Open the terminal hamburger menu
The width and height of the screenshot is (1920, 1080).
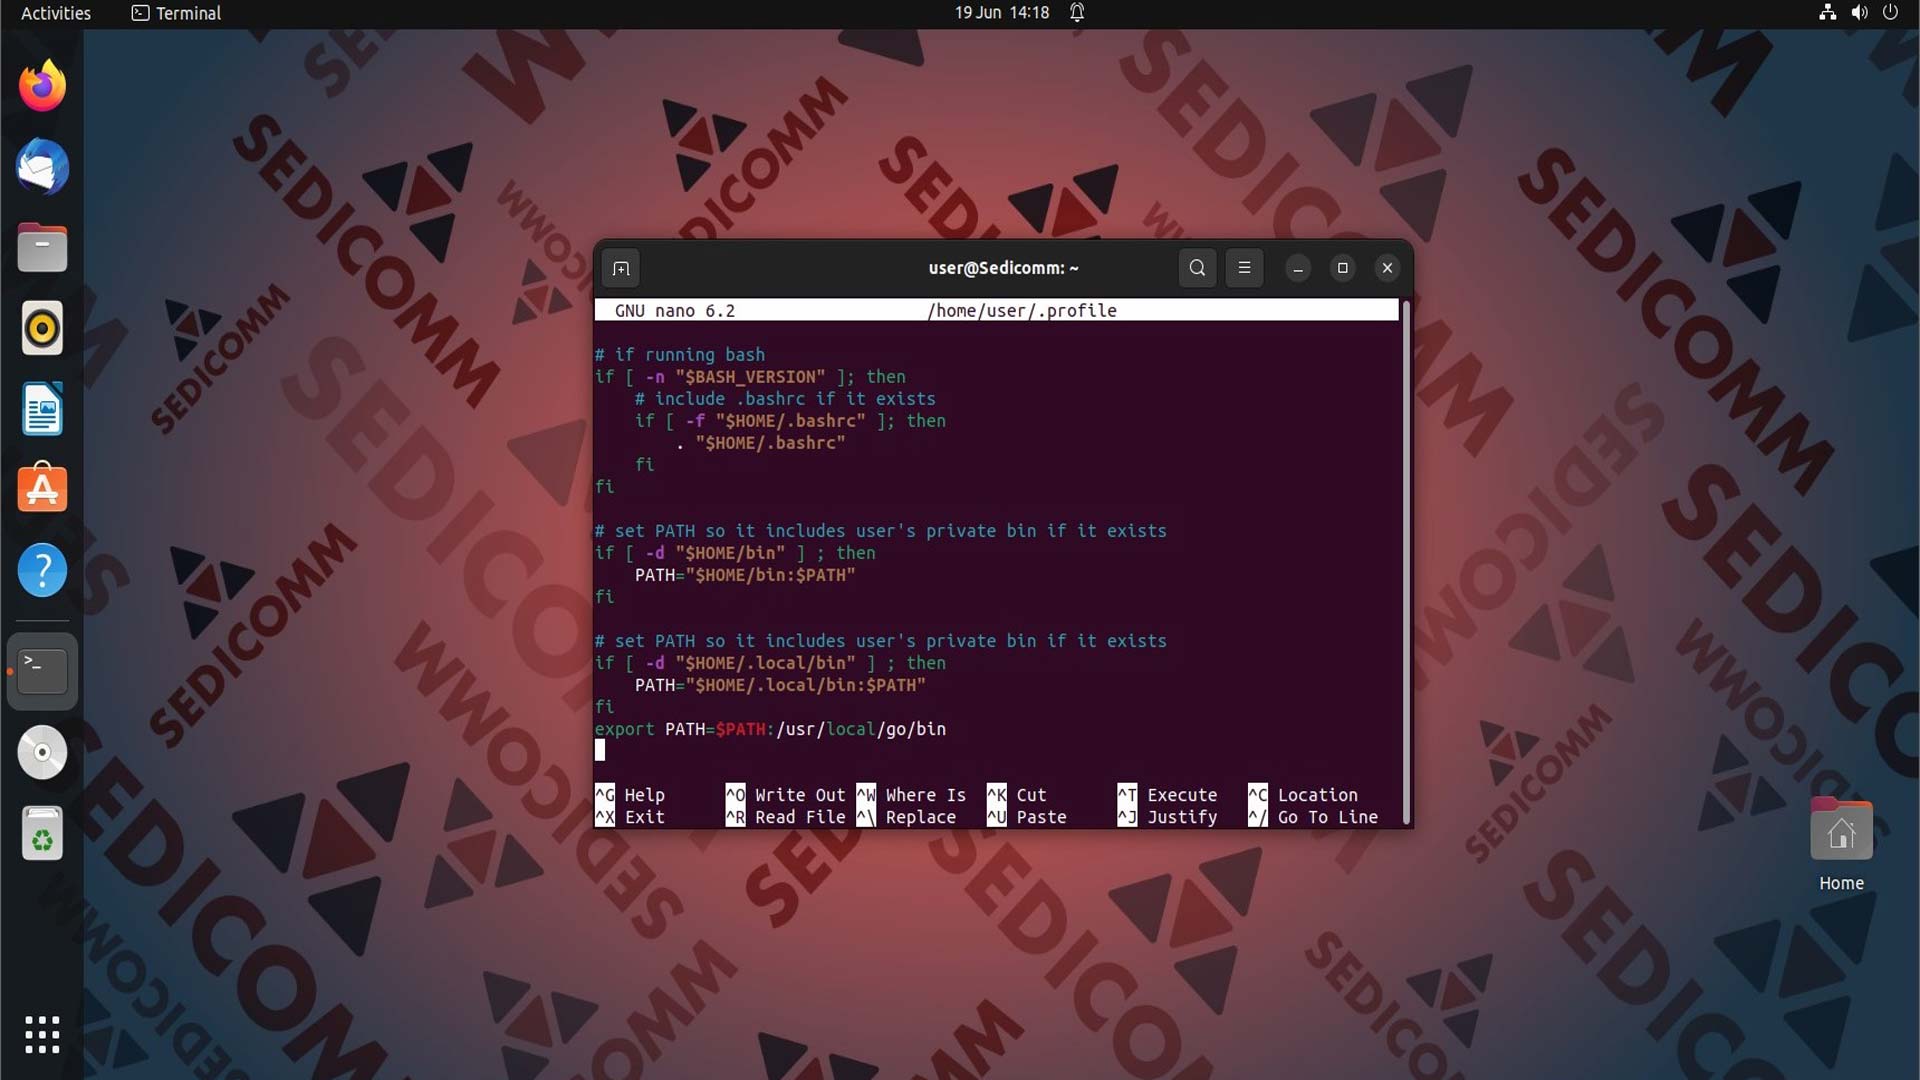click(1244, 268)
